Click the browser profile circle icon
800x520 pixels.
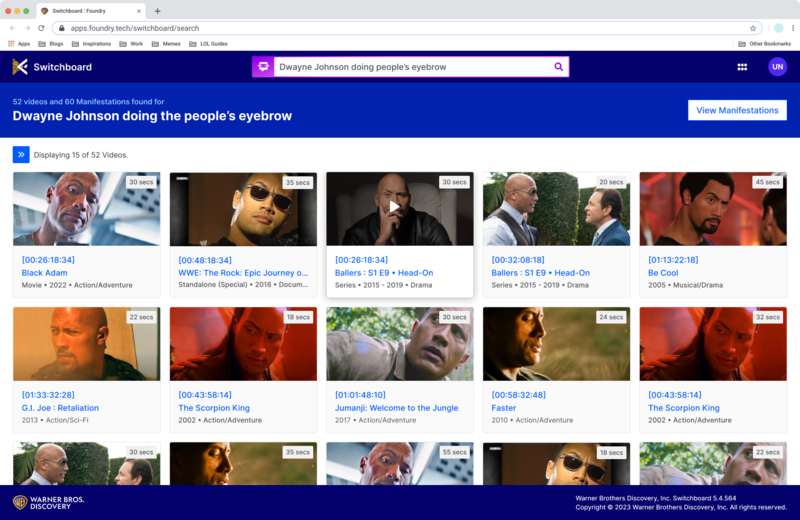pyautogui.click(x=779, y=28)
